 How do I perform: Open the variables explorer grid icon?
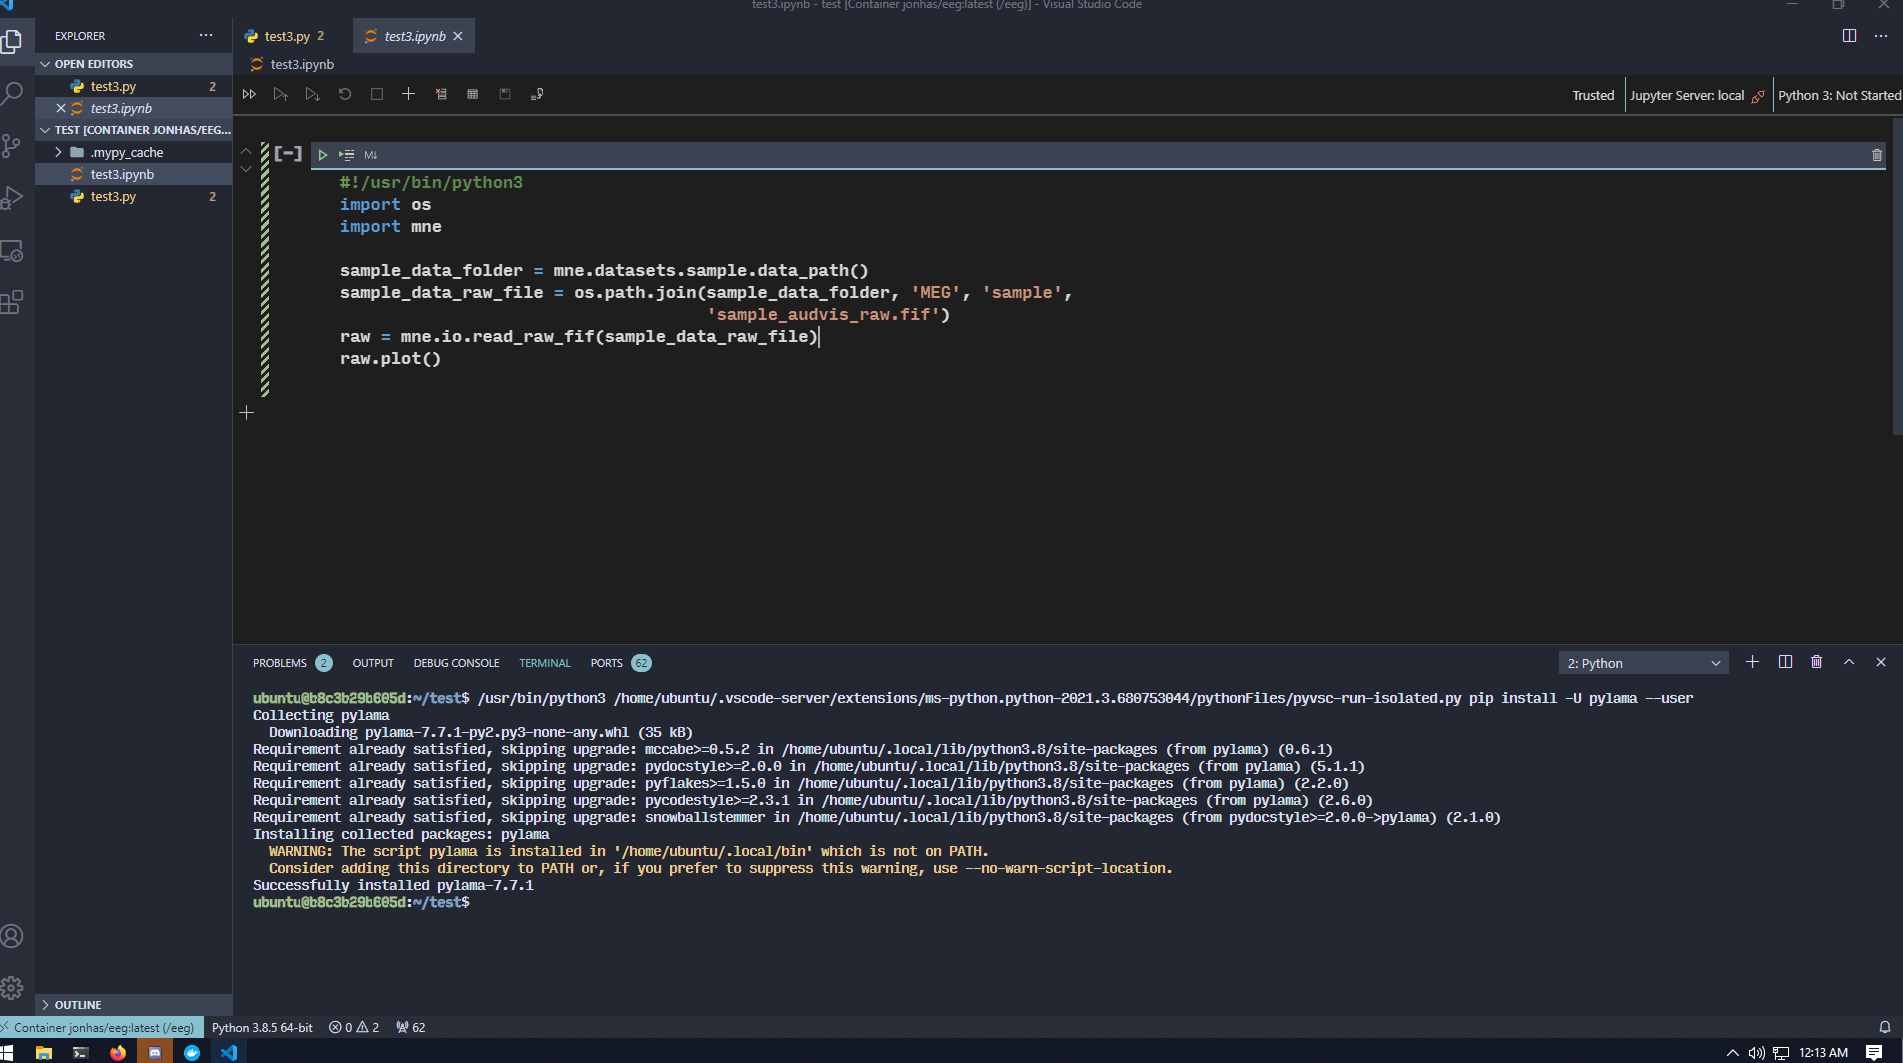pos(473,94)
